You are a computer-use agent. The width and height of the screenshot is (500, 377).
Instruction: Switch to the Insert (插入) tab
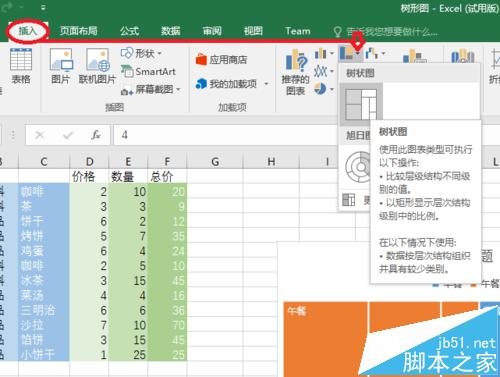(x=28, y=31)
